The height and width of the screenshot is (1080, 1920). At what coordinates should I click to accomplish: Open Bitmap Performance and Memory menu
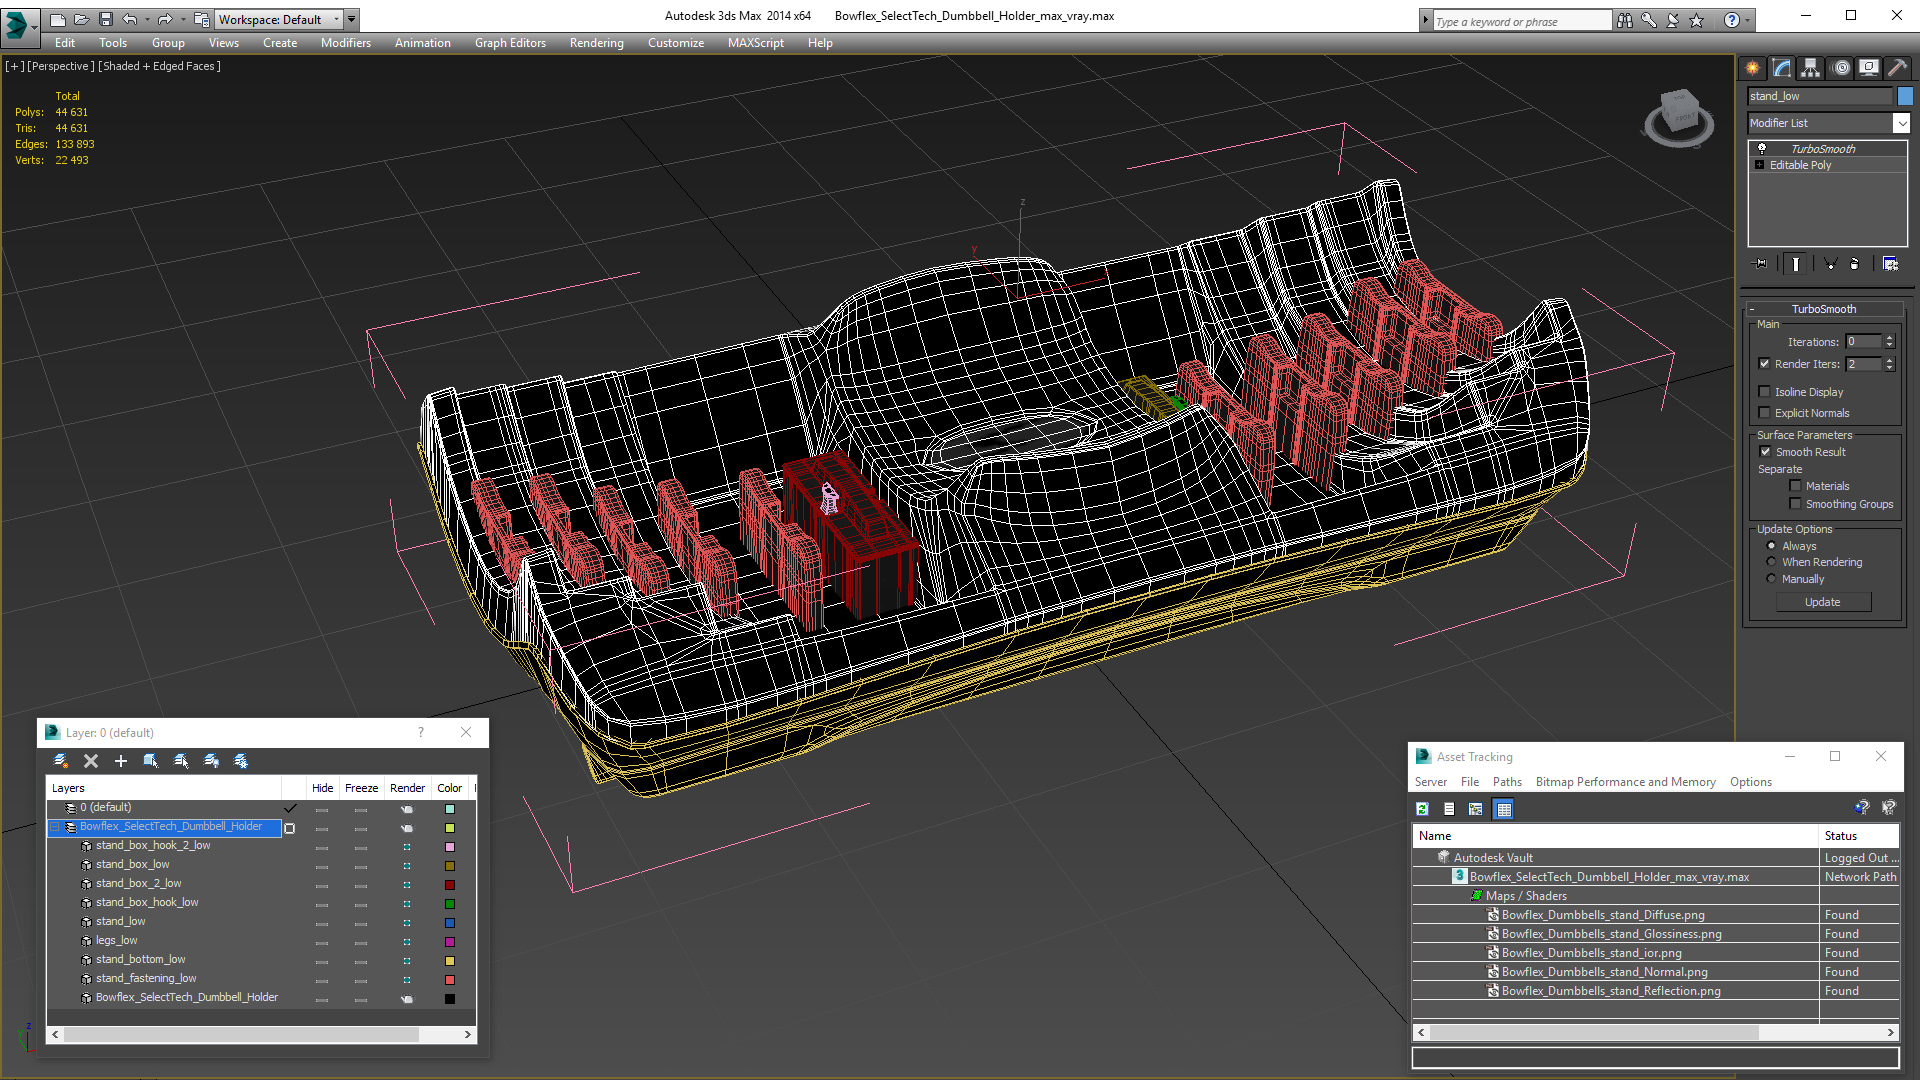tap(1625, 782)
